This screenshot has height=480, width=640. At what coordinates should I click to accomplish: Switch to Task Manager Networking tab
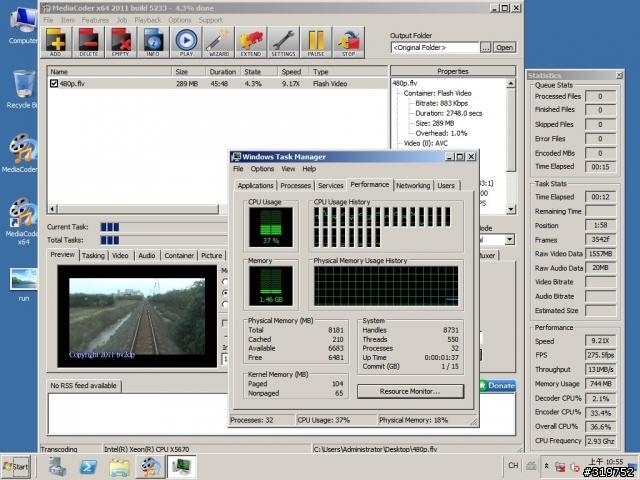click(x=413, y=185)
